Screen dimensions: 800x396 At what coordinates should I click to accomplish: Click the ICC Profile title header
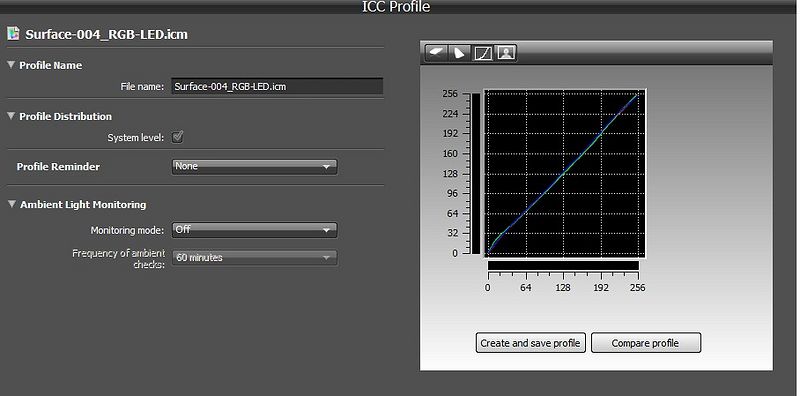(396, 7)
